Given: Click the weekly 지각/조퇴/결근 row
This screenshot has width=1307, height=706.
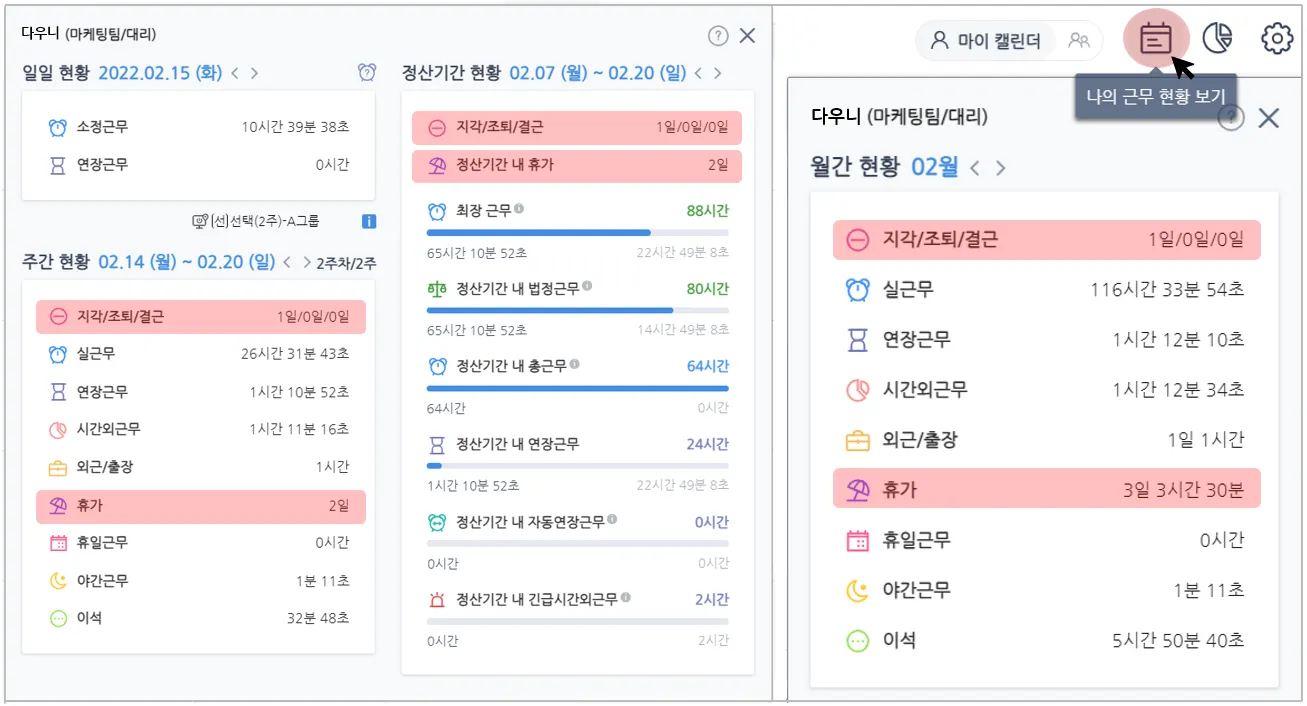Looking at the screenshot, I should coord(200,317).
